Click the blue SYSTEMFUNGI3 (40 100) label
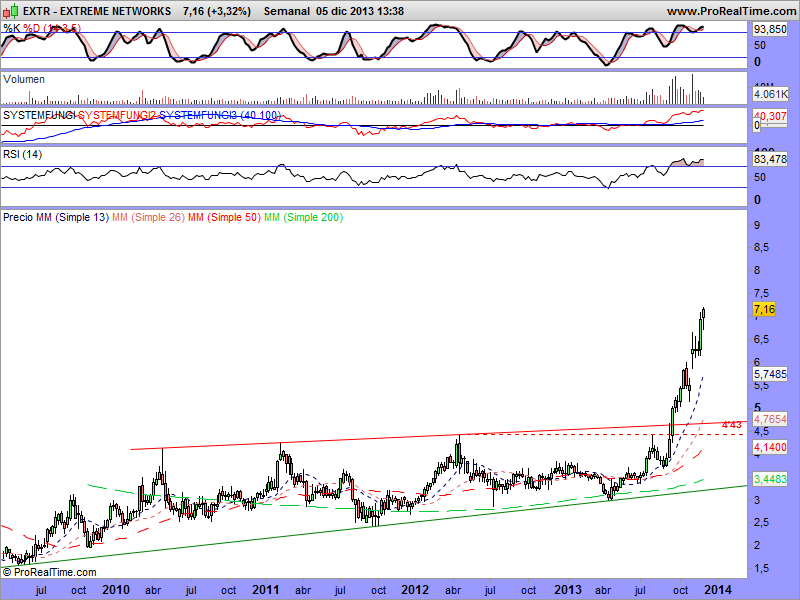The image size is (800, 600). [220, 115]
